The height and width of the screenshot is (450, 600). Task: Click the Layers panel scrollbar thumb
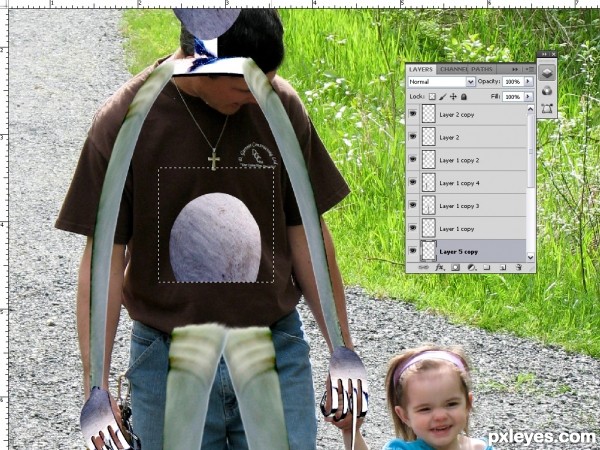530,151
